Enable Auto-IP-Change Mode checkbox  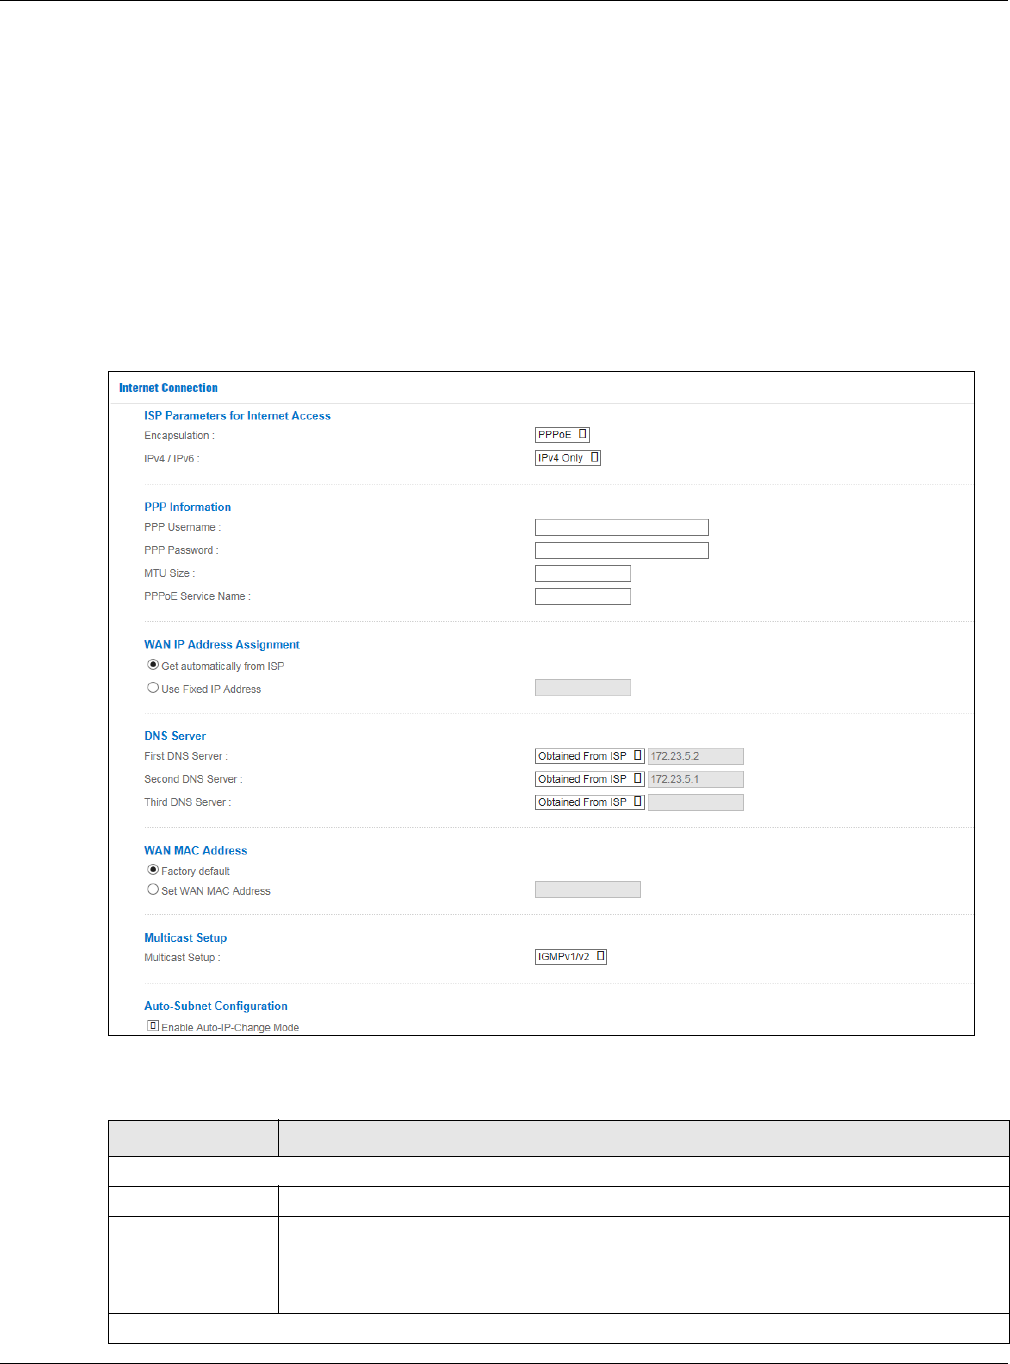(x=153, y=1026)
